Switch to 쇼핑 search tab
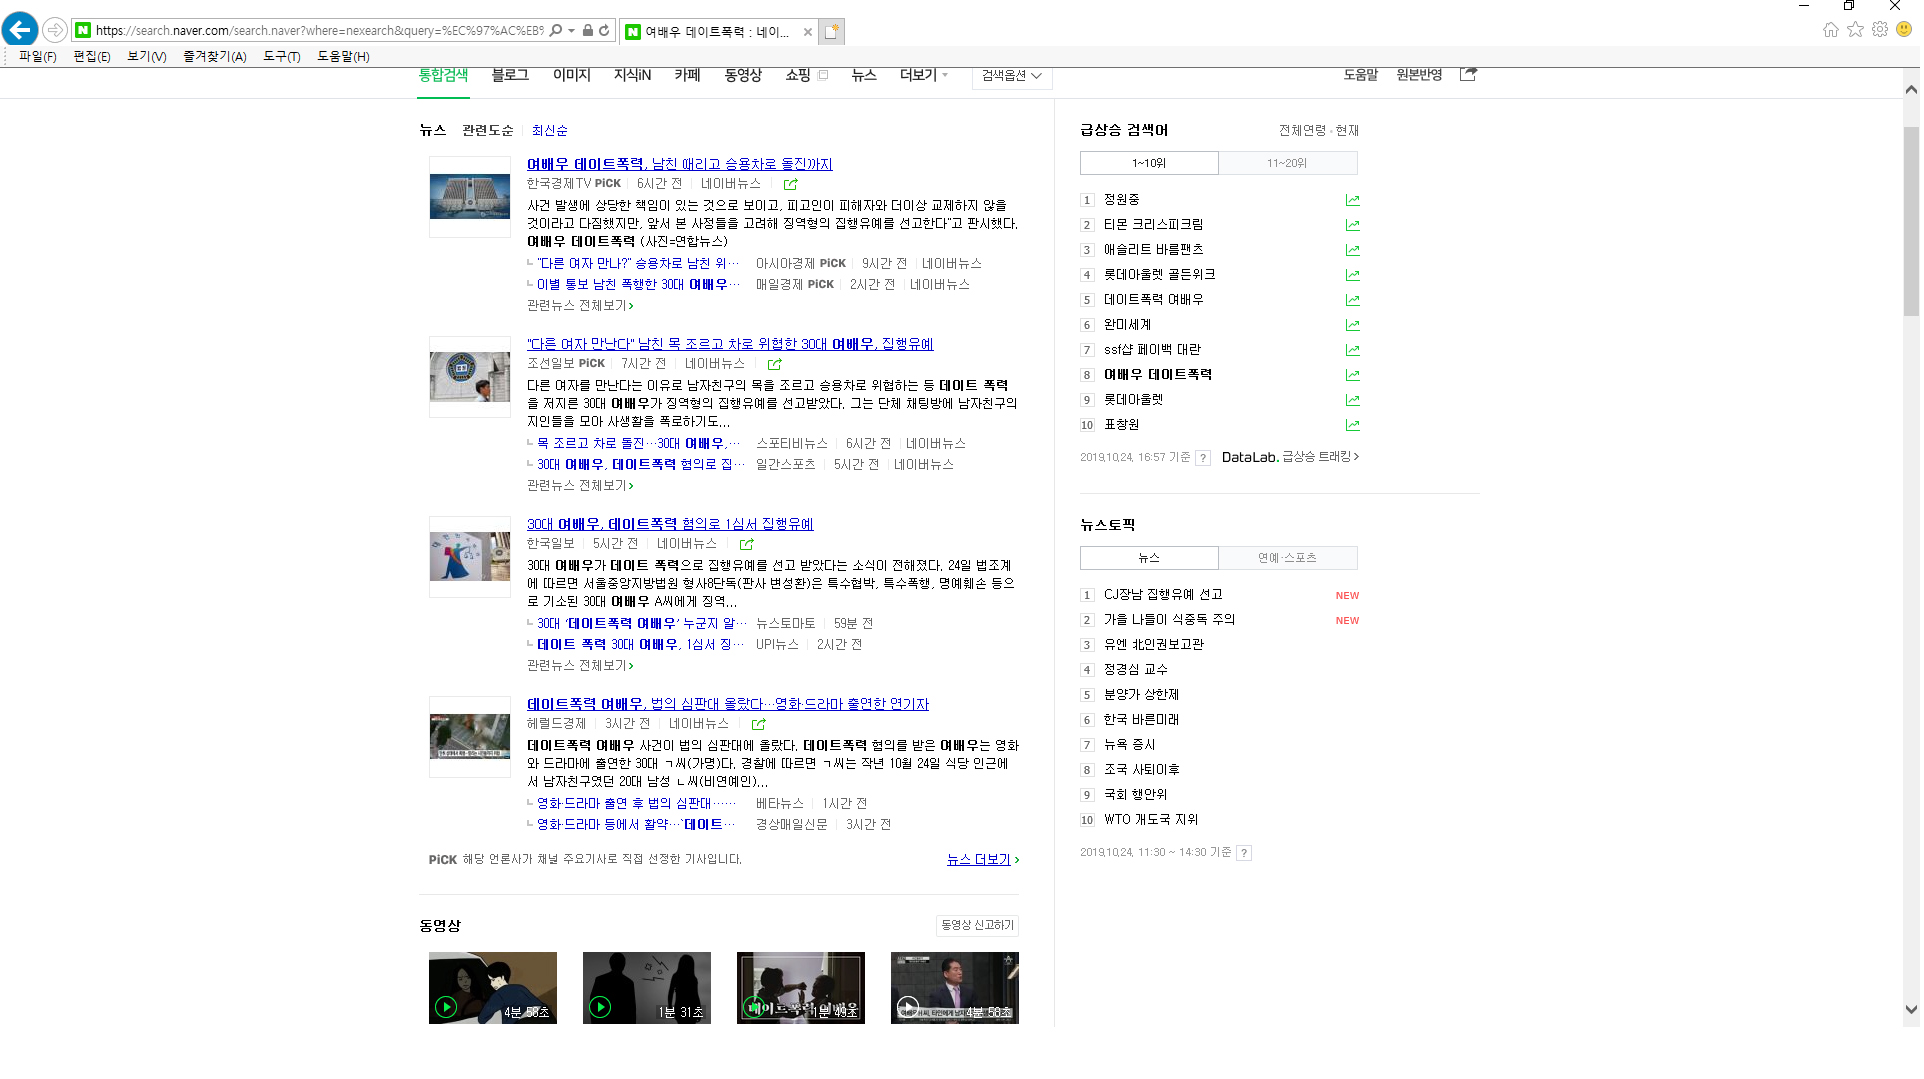Image resolution: width=1924 pixels, height=1079 pixels. [x=798, y=75]
